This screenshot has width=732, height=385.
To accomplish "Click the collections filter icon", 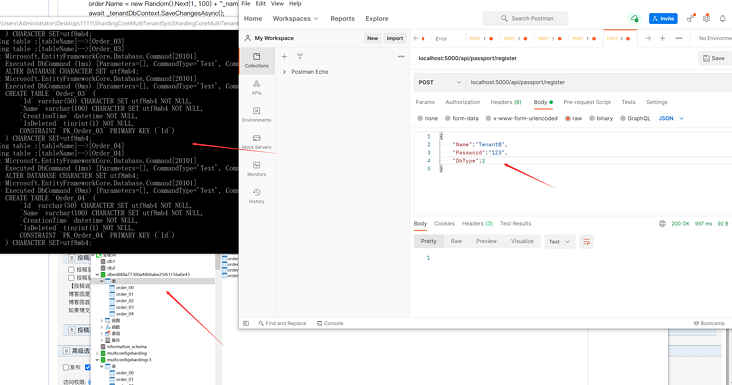I will [x=300, y=56].
